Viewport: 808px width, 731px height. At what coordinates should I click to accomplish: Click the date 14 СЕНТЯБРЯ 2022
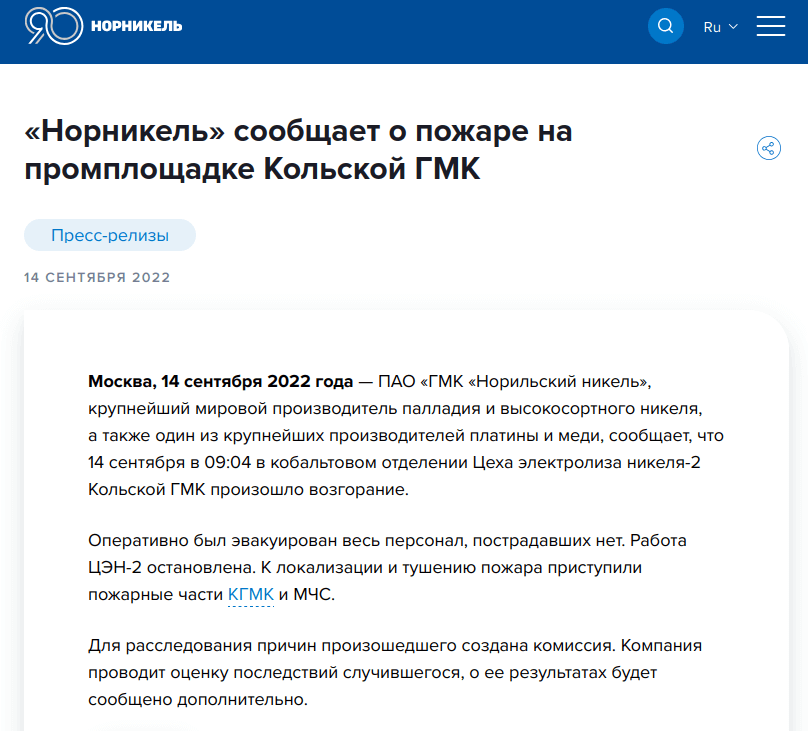coord(97,277)
